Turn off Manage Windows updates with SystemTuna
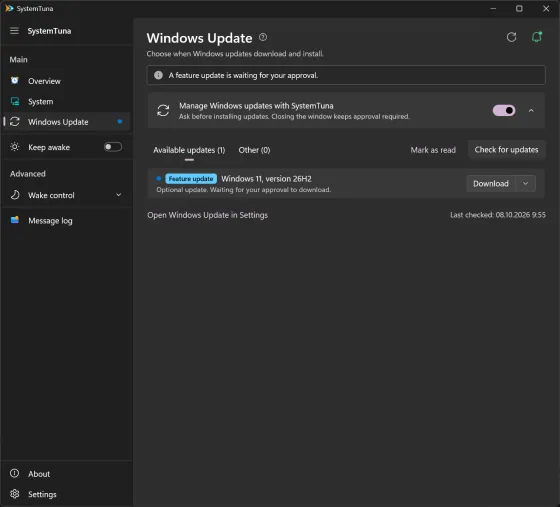The image size is (560, 507). coord(504,110)
